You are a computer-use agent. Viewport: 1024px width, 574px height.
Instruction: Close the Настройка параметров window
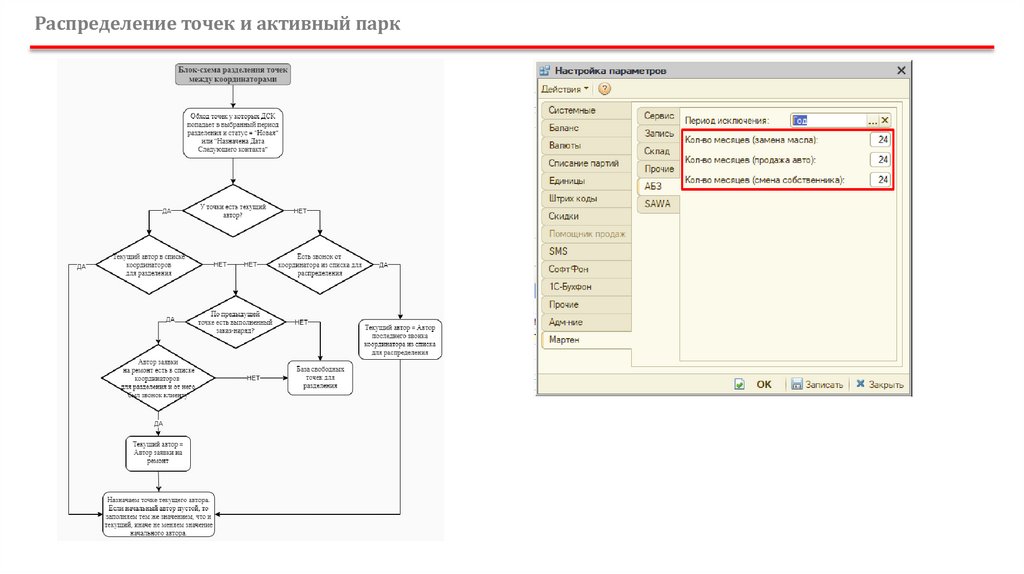coord(901,70)
